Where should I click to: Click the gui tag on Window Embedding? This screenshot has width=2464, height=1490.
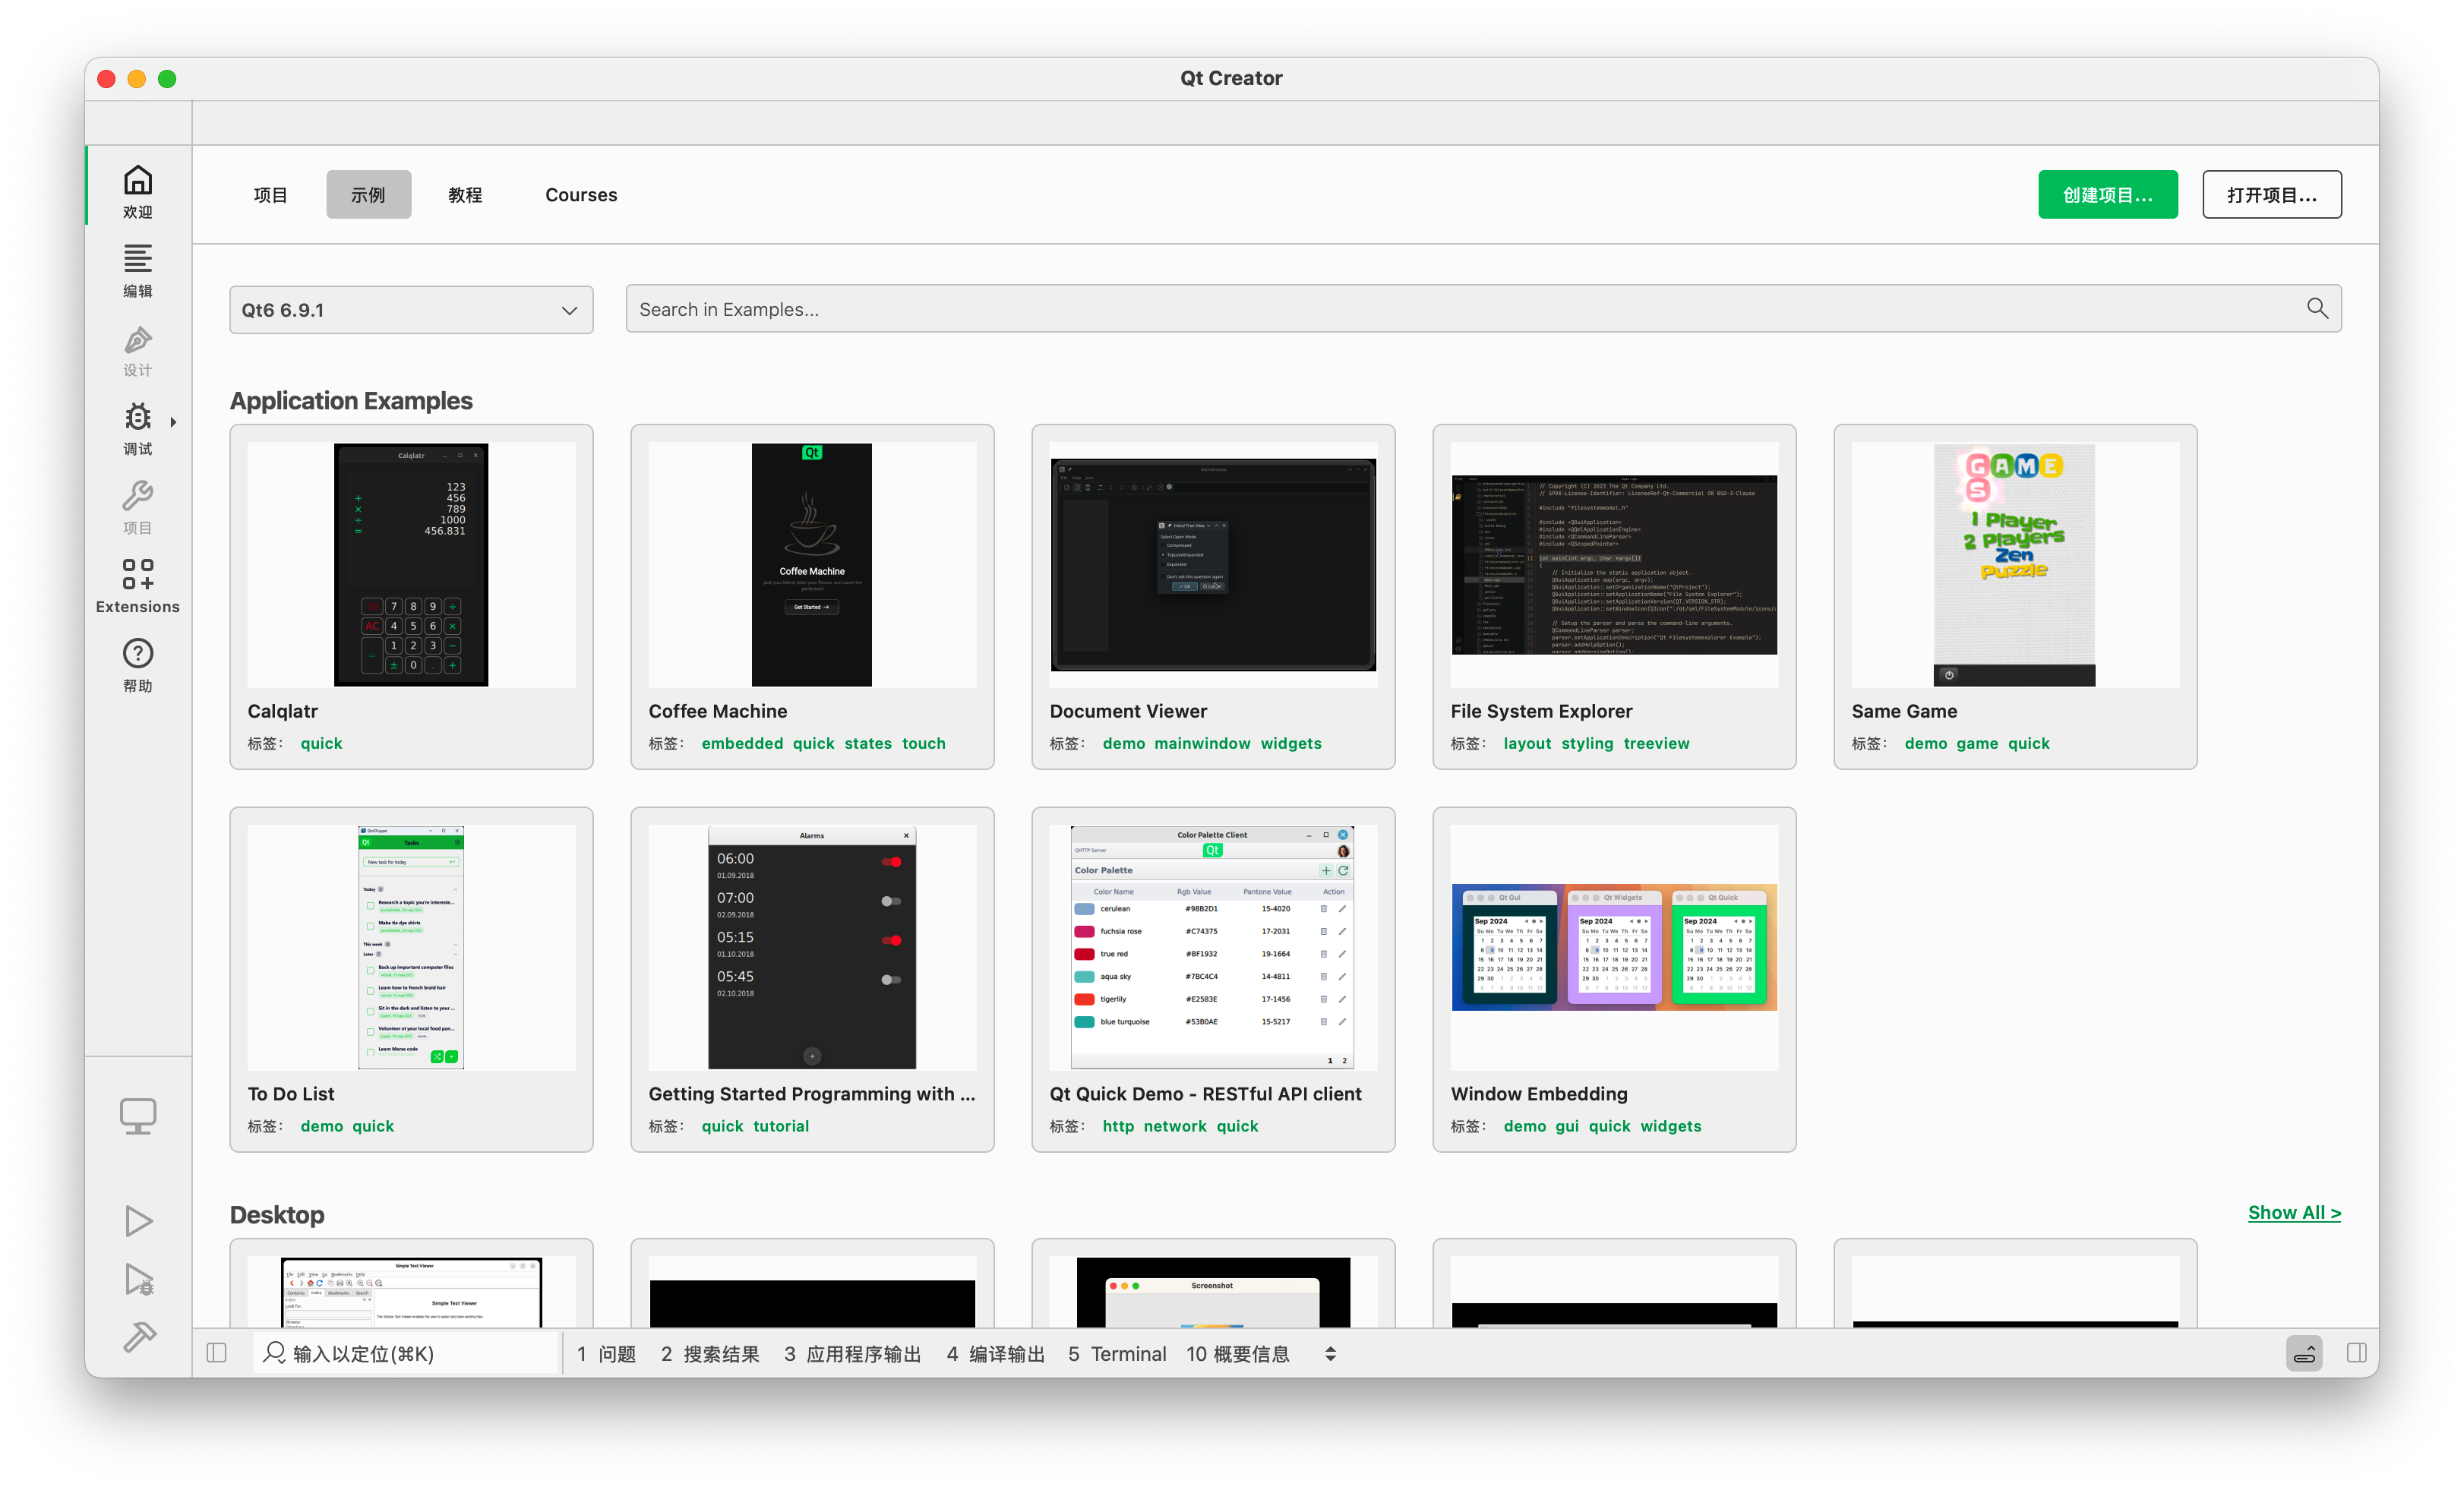tap(1567, 1126)
